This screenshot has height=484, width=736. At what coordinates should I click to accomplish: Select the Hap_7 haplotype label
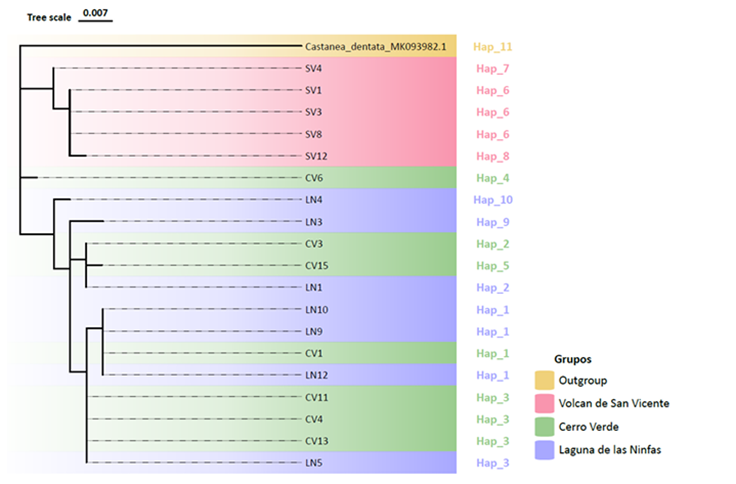click(x=493, y=69)
